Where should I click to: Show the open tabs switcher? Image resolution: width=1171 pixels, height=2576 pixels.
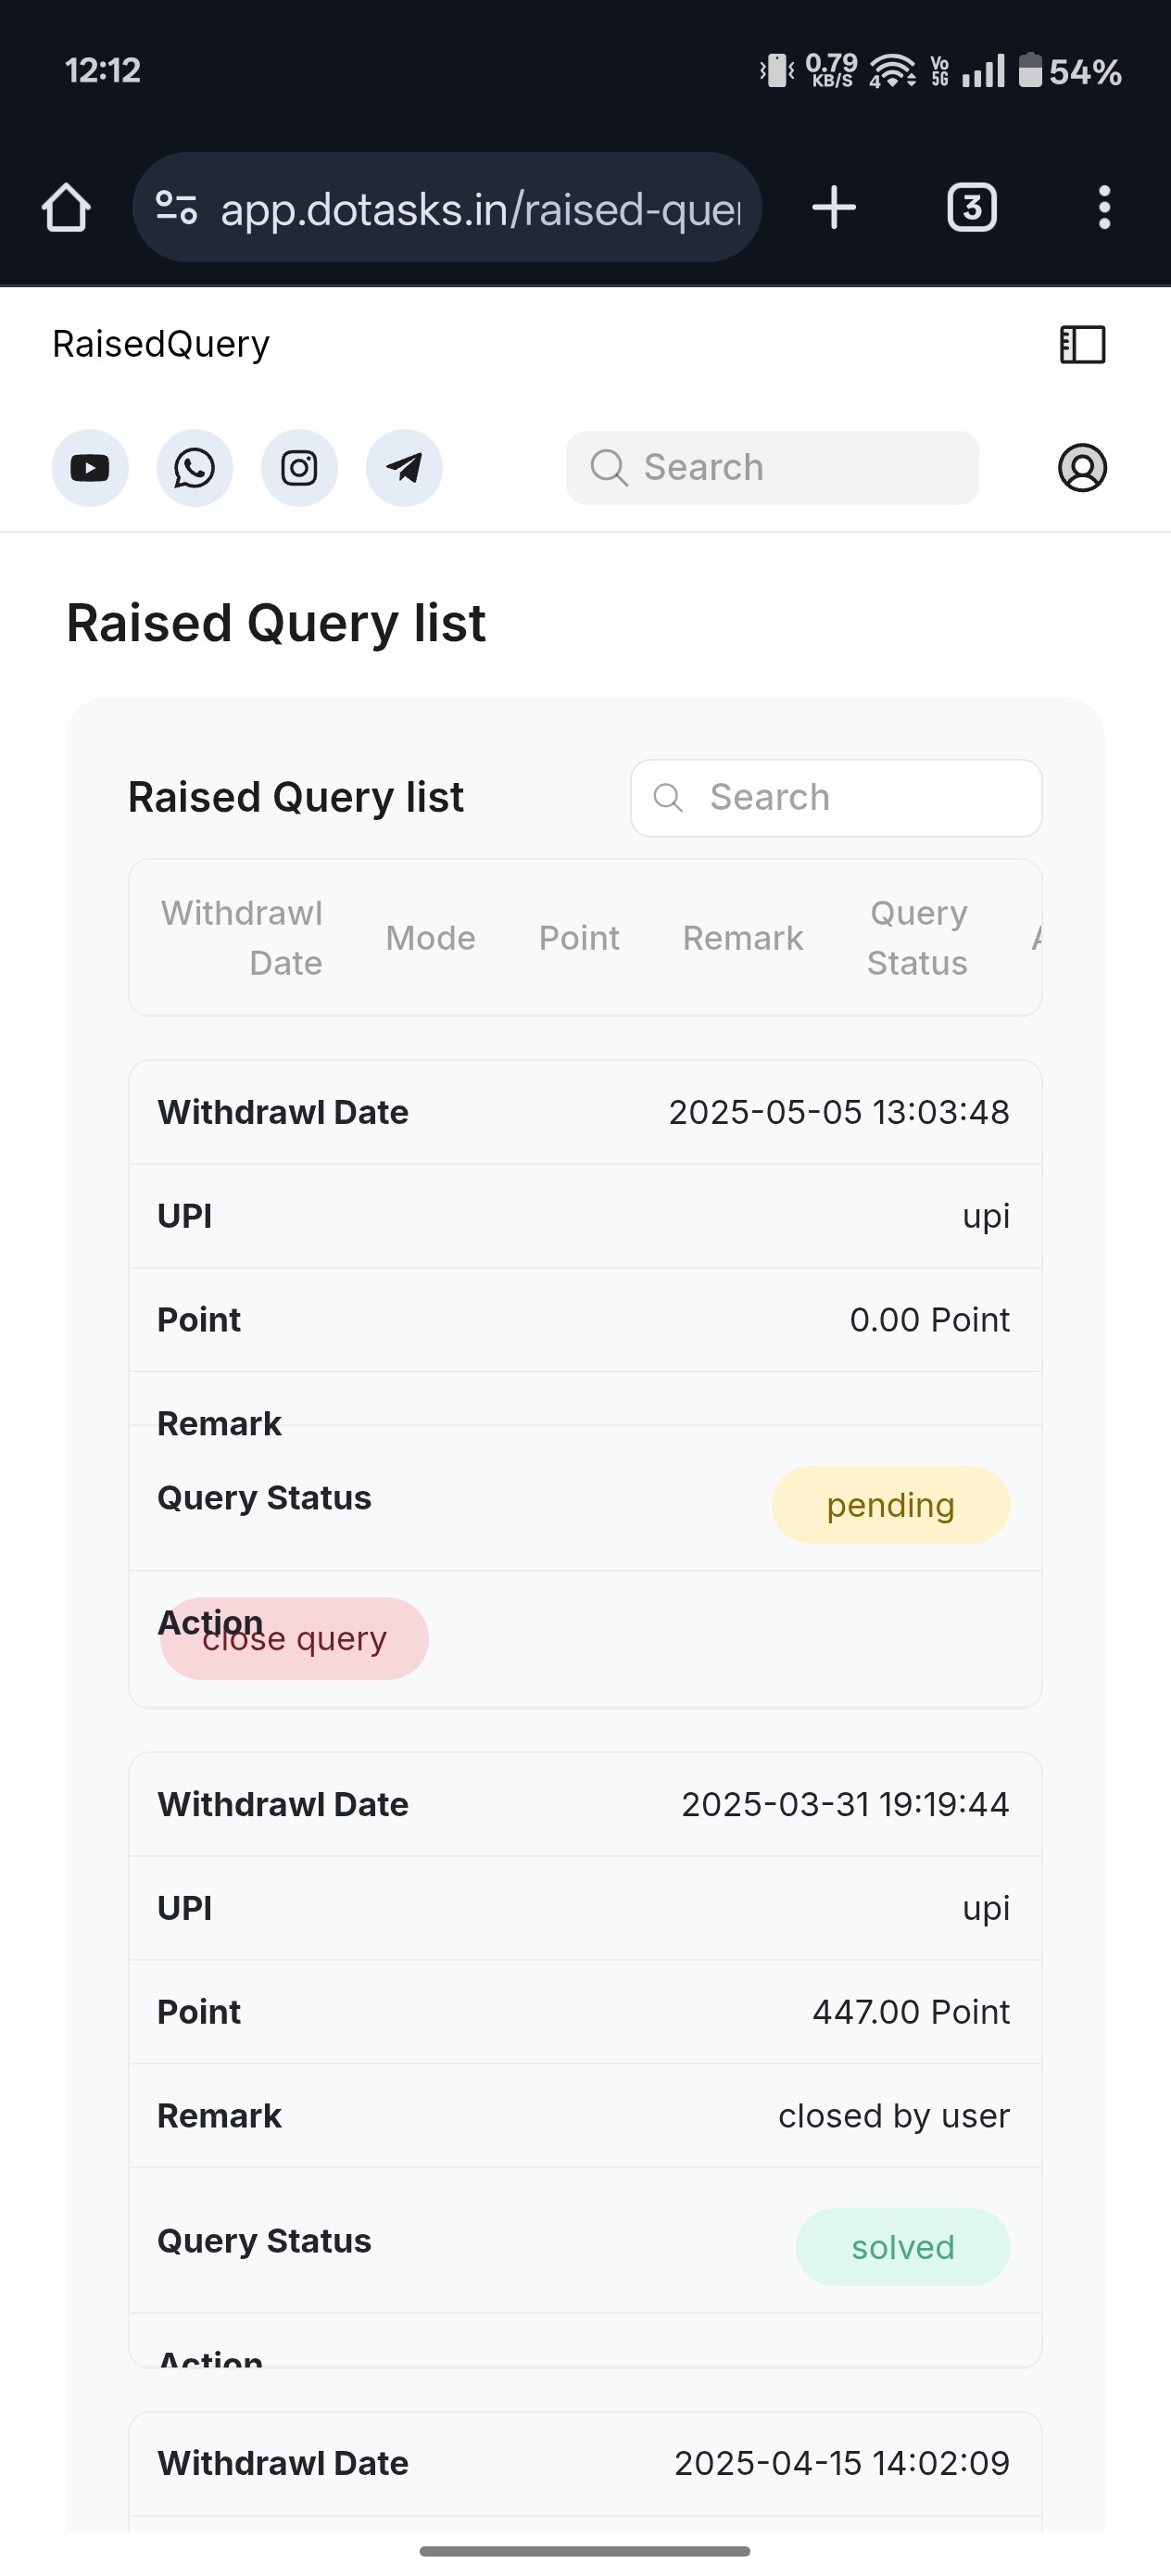tap(972, 208)
